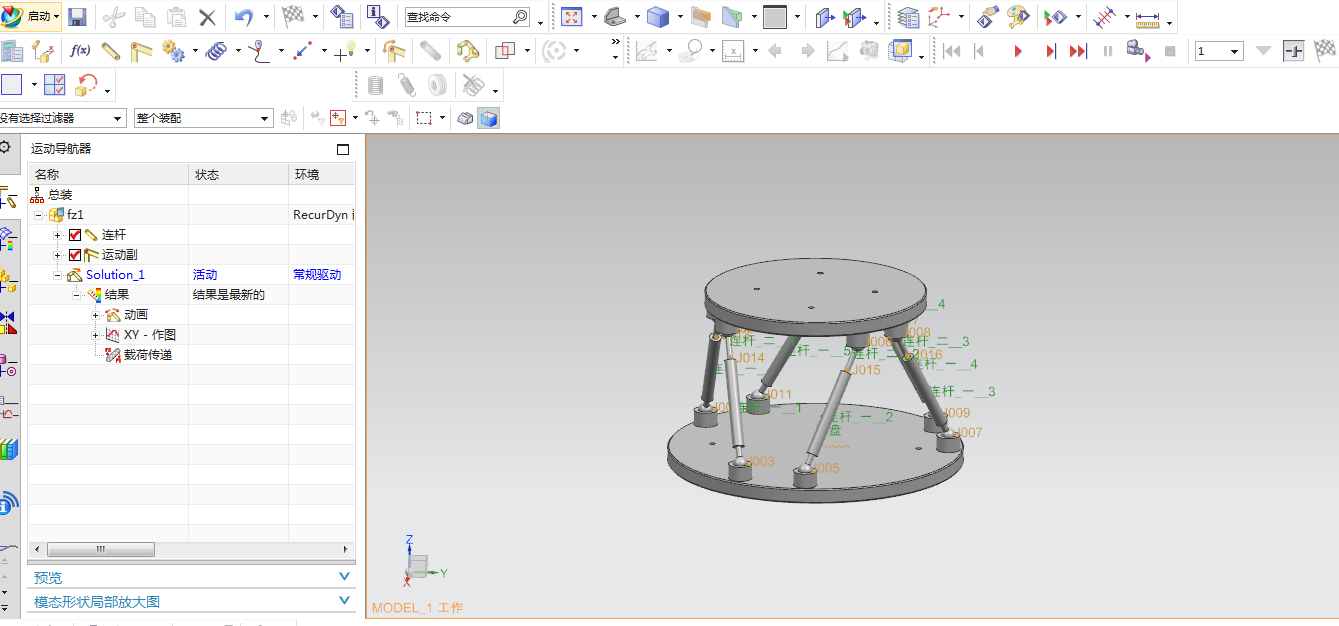The width and height of the screenshot is (1339, 626).
Task: Select the spring connector tool
Action: pos(216,50)
